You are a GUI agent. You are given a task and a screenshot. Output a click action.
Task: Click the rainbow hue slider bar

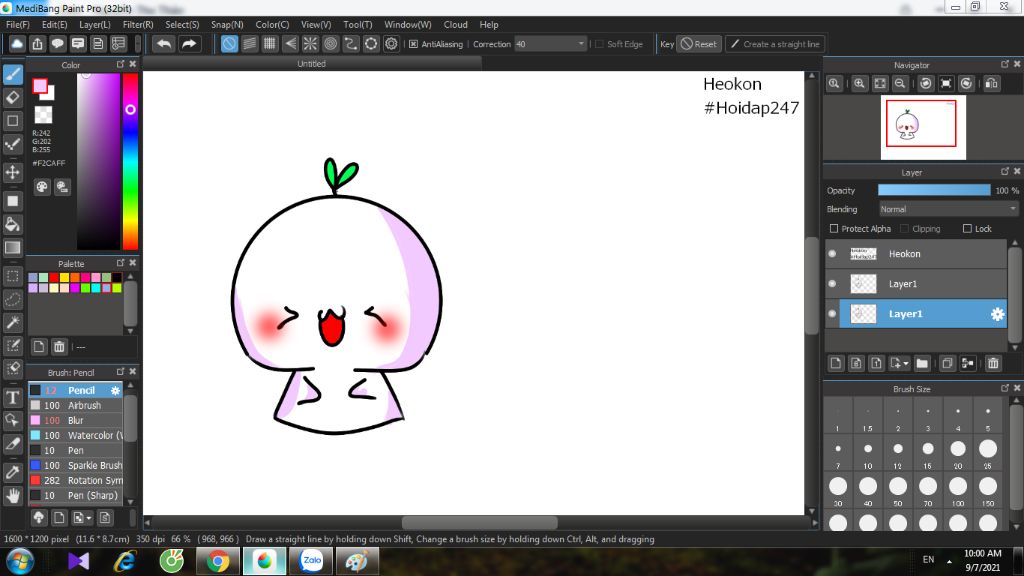pos(131,161)
